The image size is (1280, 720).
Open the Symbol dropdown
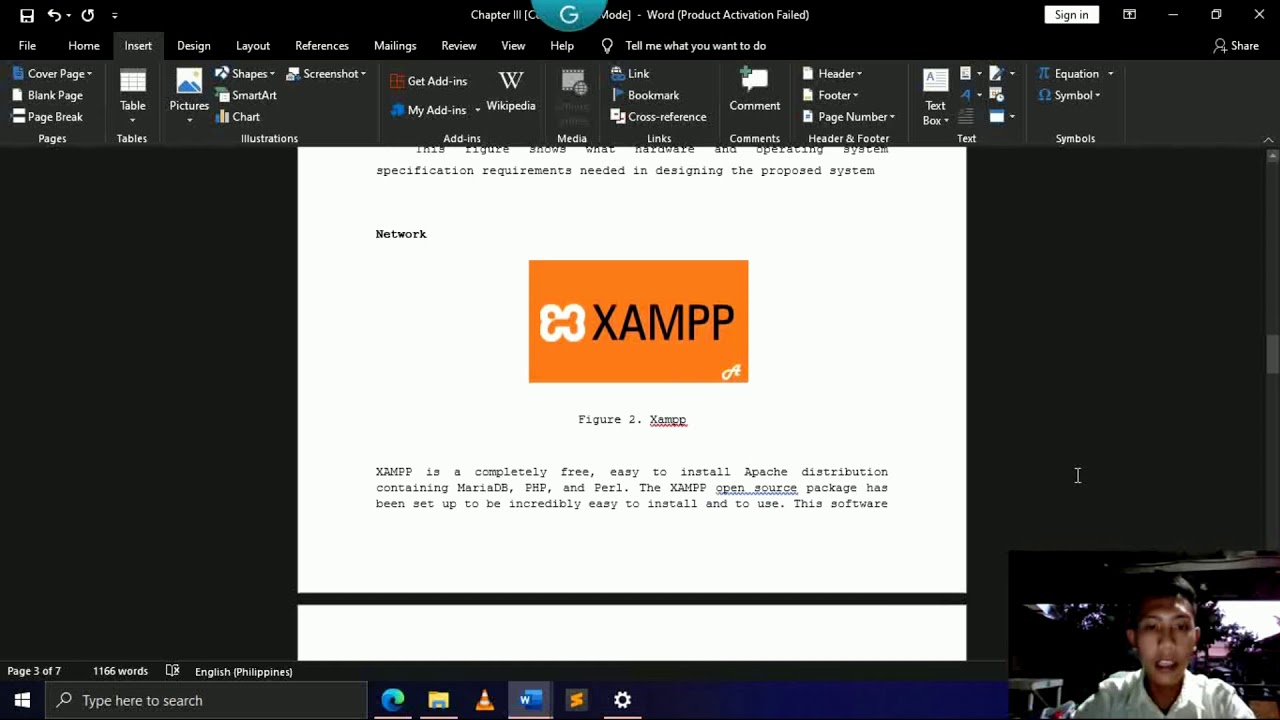[1069, 95]
